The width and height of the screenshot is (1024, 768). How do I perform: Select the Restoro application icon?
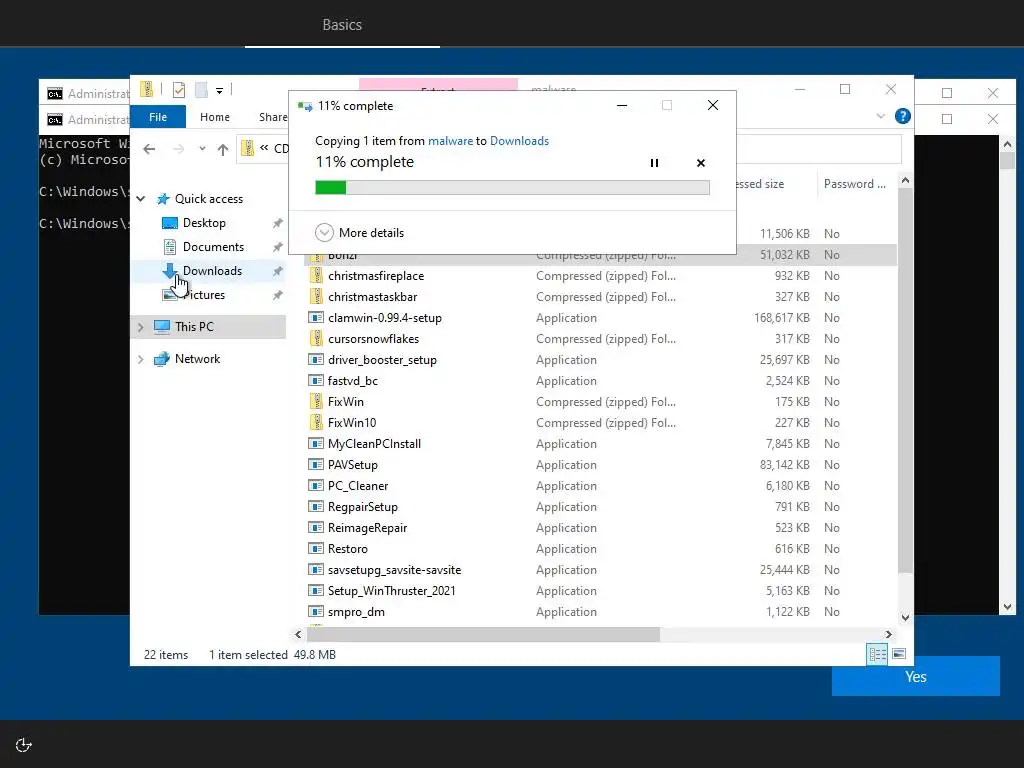(x=316, y=548)
